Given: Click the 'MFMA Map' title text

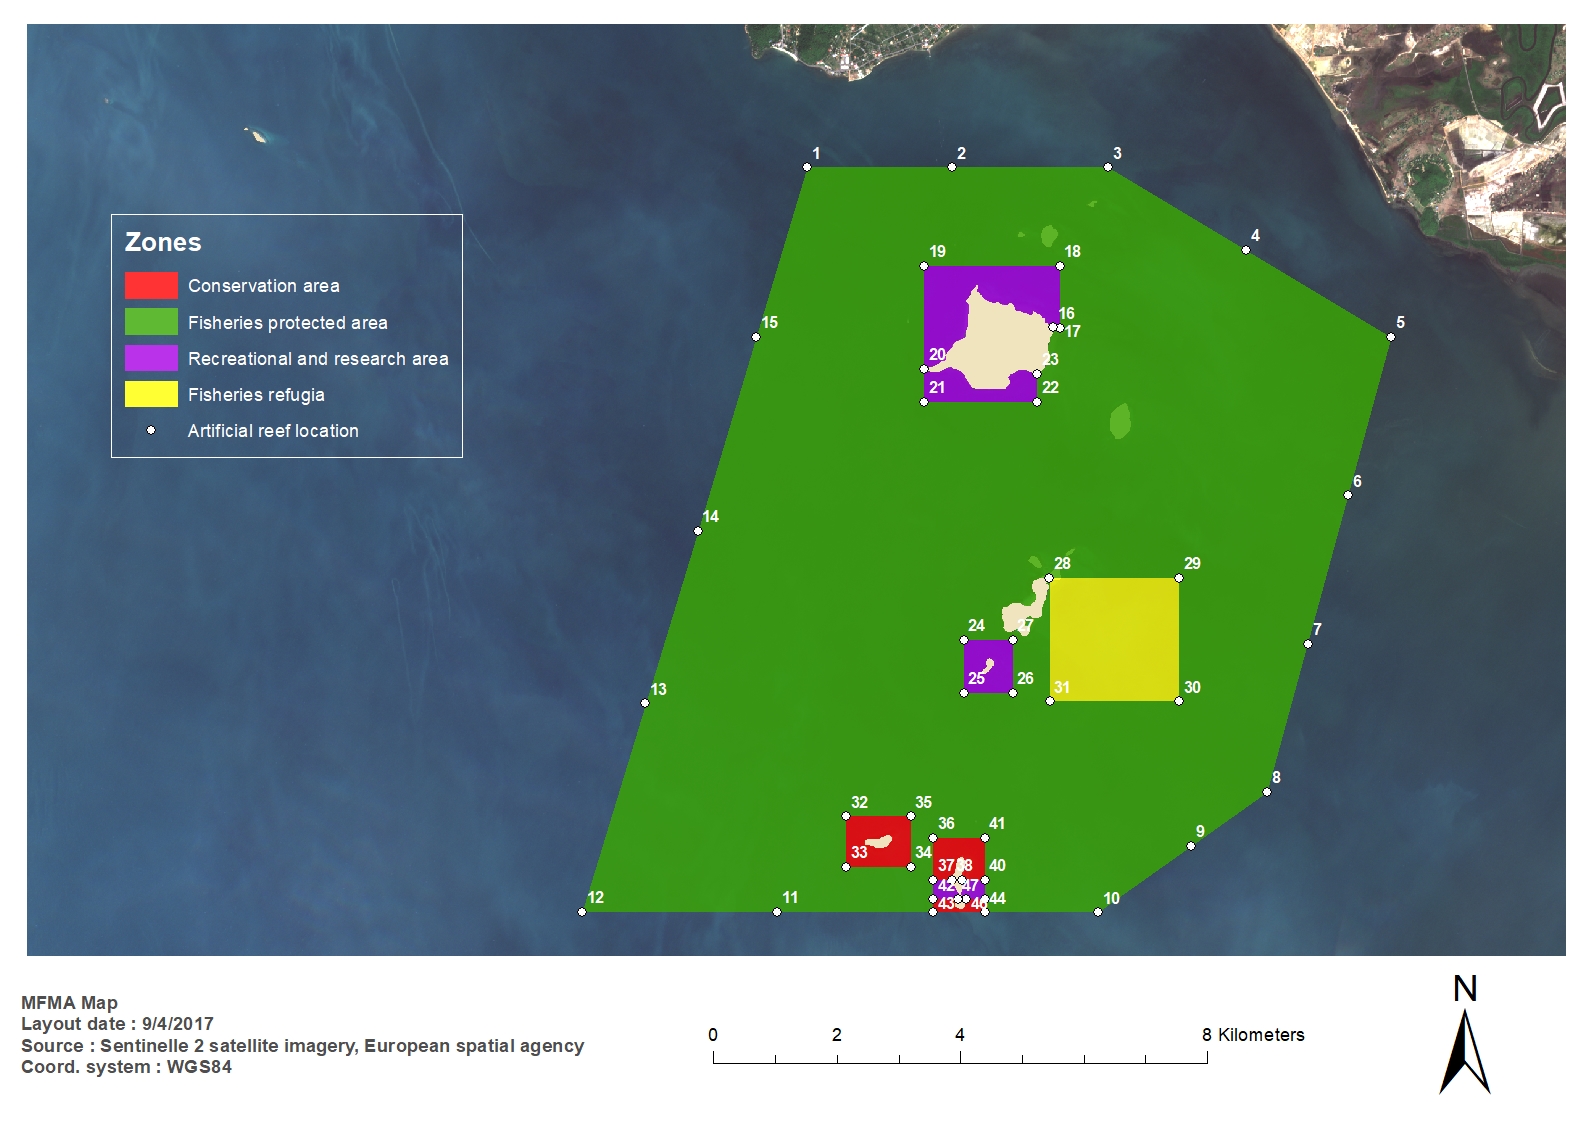Looking at the screenshot, I should [69, 1003].
